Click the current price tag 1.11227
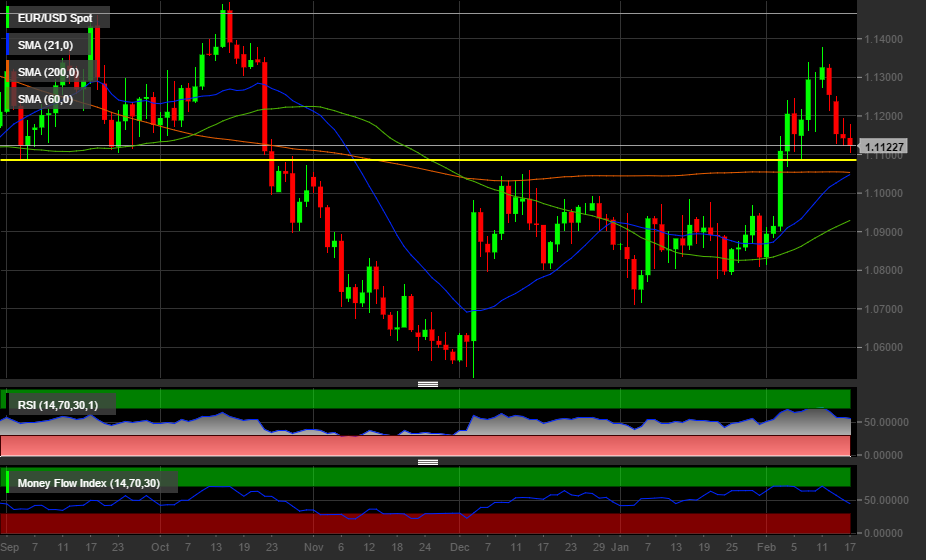Image resolution: width=926 pixels, height=560 pixels. point(885,147)
